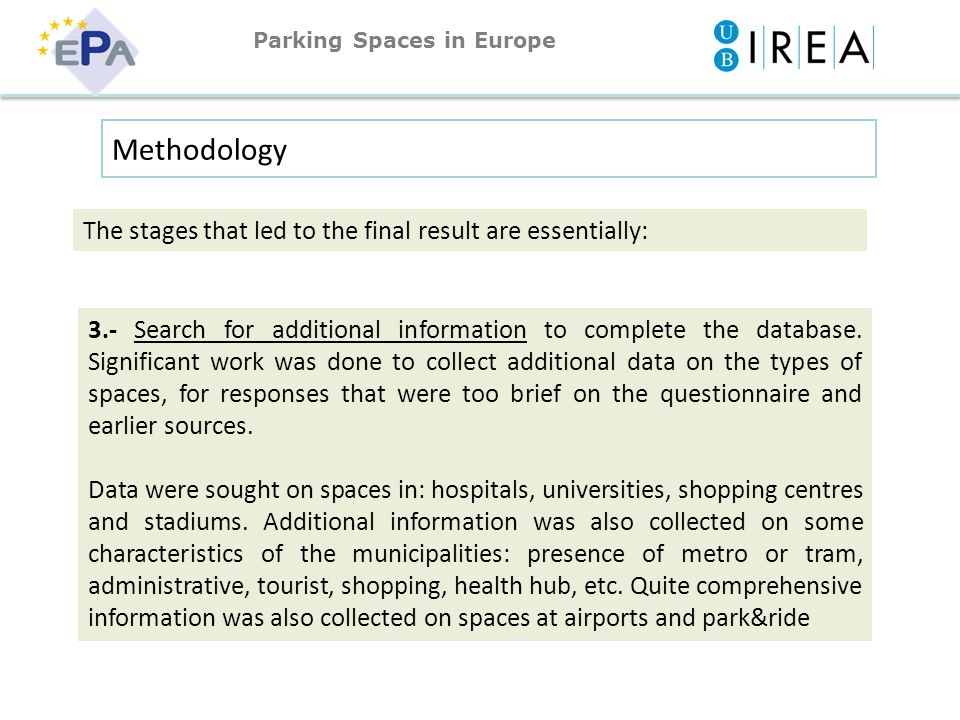Click the EPA logo with yellow stars

[x=88, y=50]
